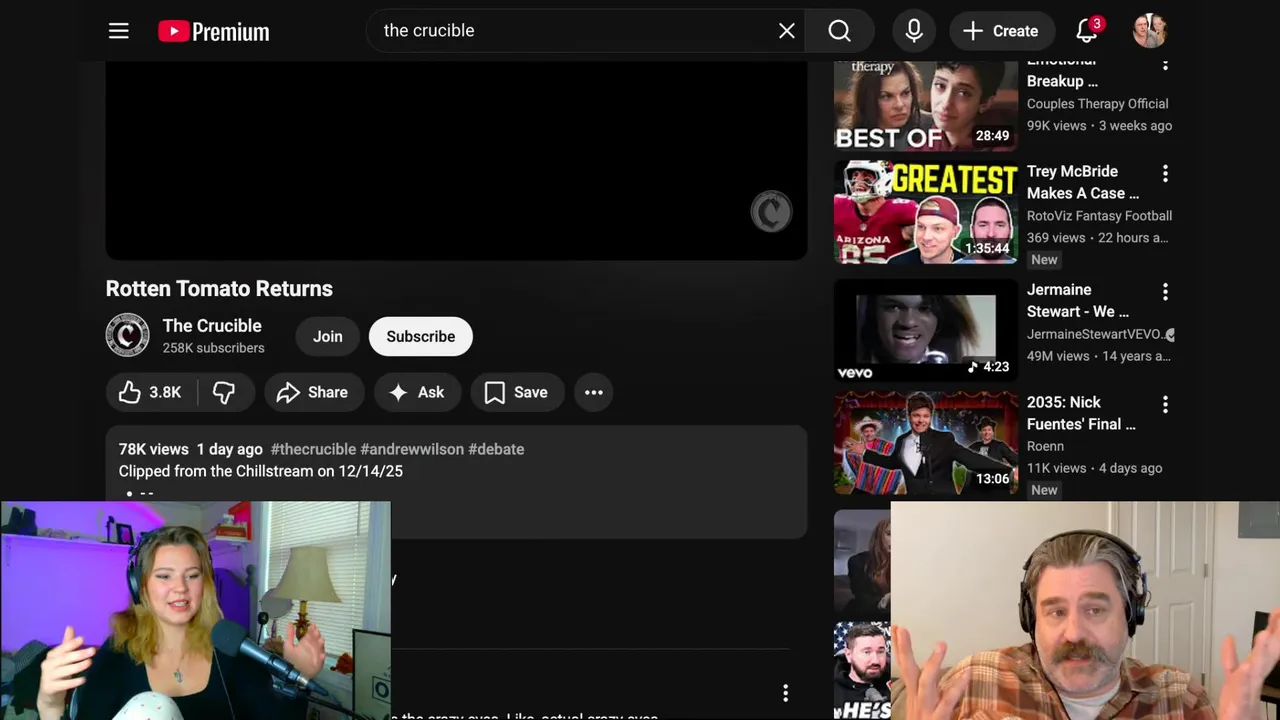Share the Rotten Tomato Returns video
The width and height of the screenshot is (1280, 720).
pos(313,392)
